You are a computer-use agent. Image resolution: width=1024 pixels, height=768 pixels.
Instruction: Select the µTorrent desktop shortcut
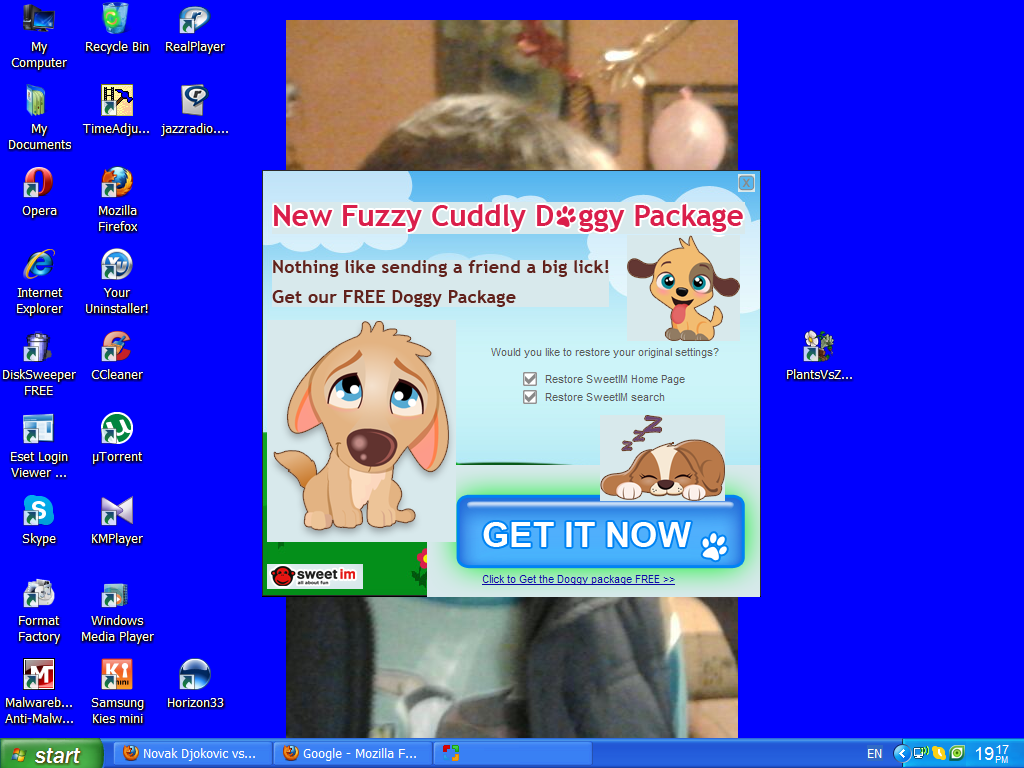tap(116, 438)
